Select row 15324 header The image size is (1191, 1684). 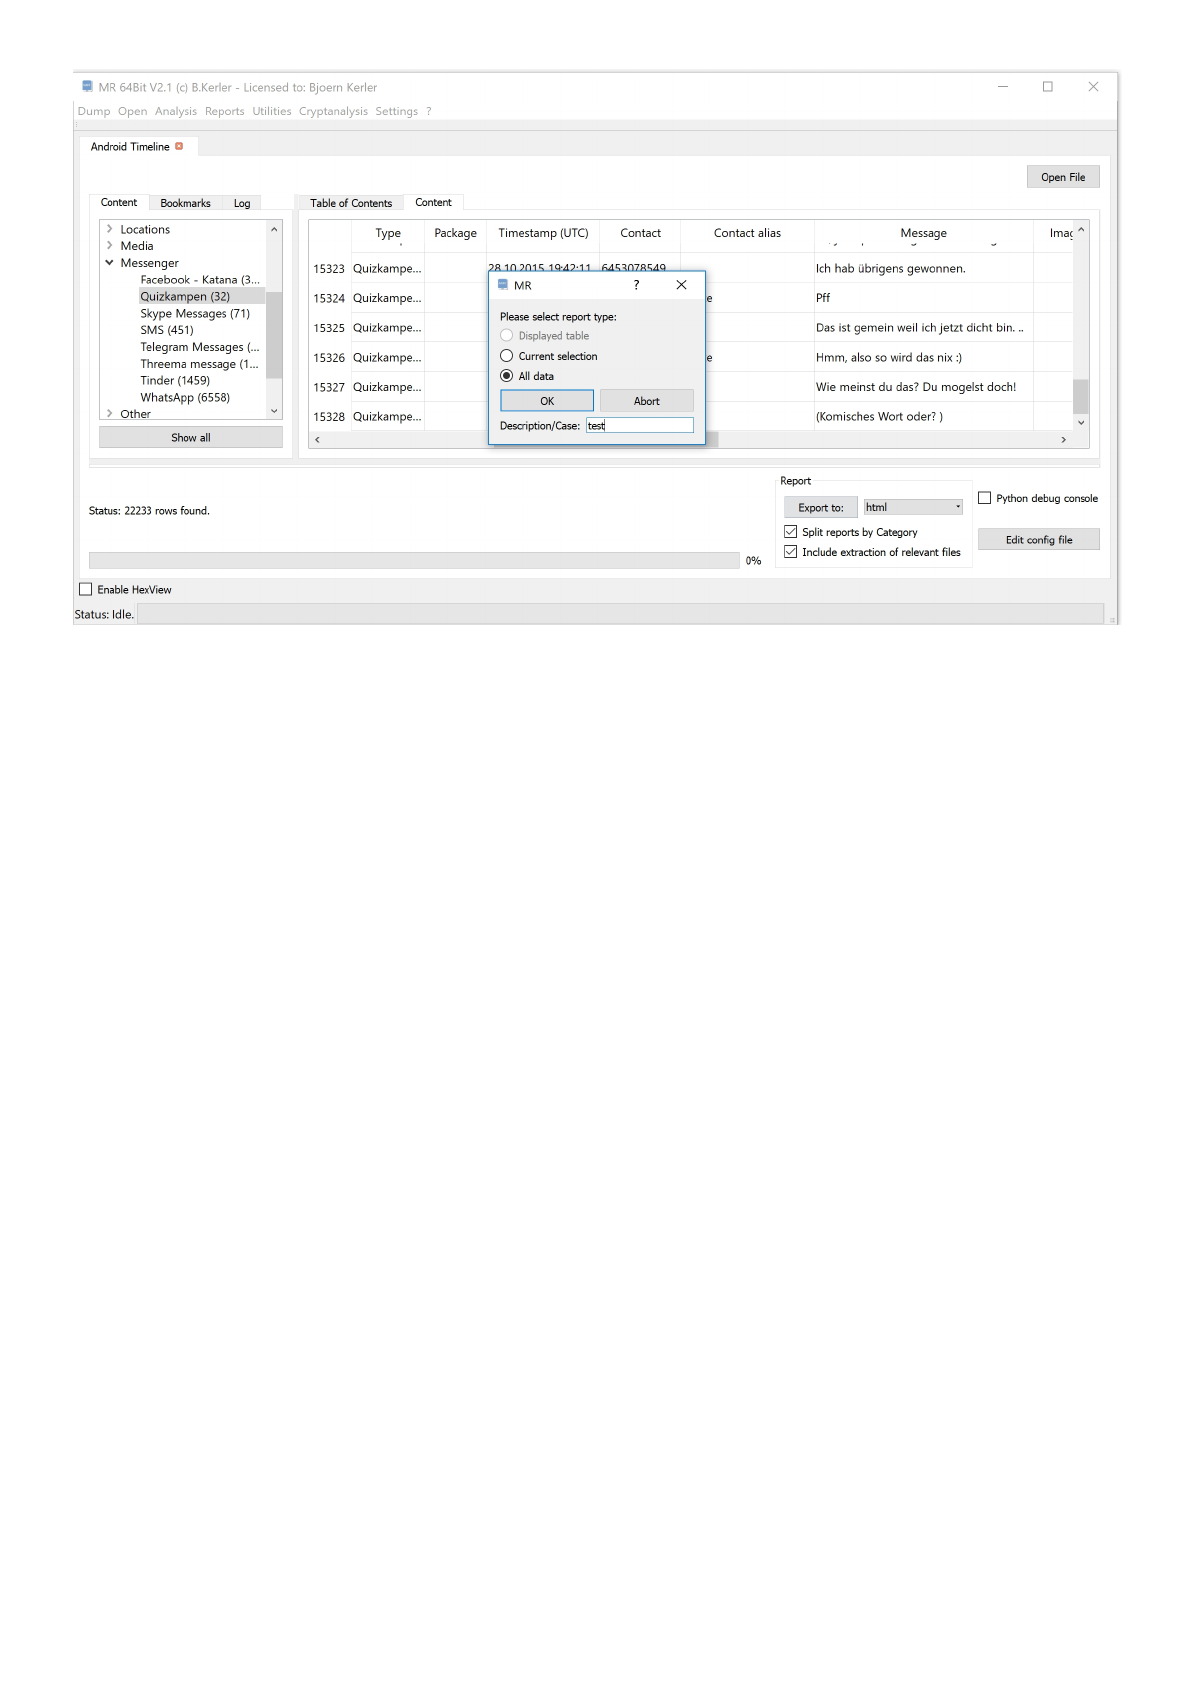[x=329, y=298]
